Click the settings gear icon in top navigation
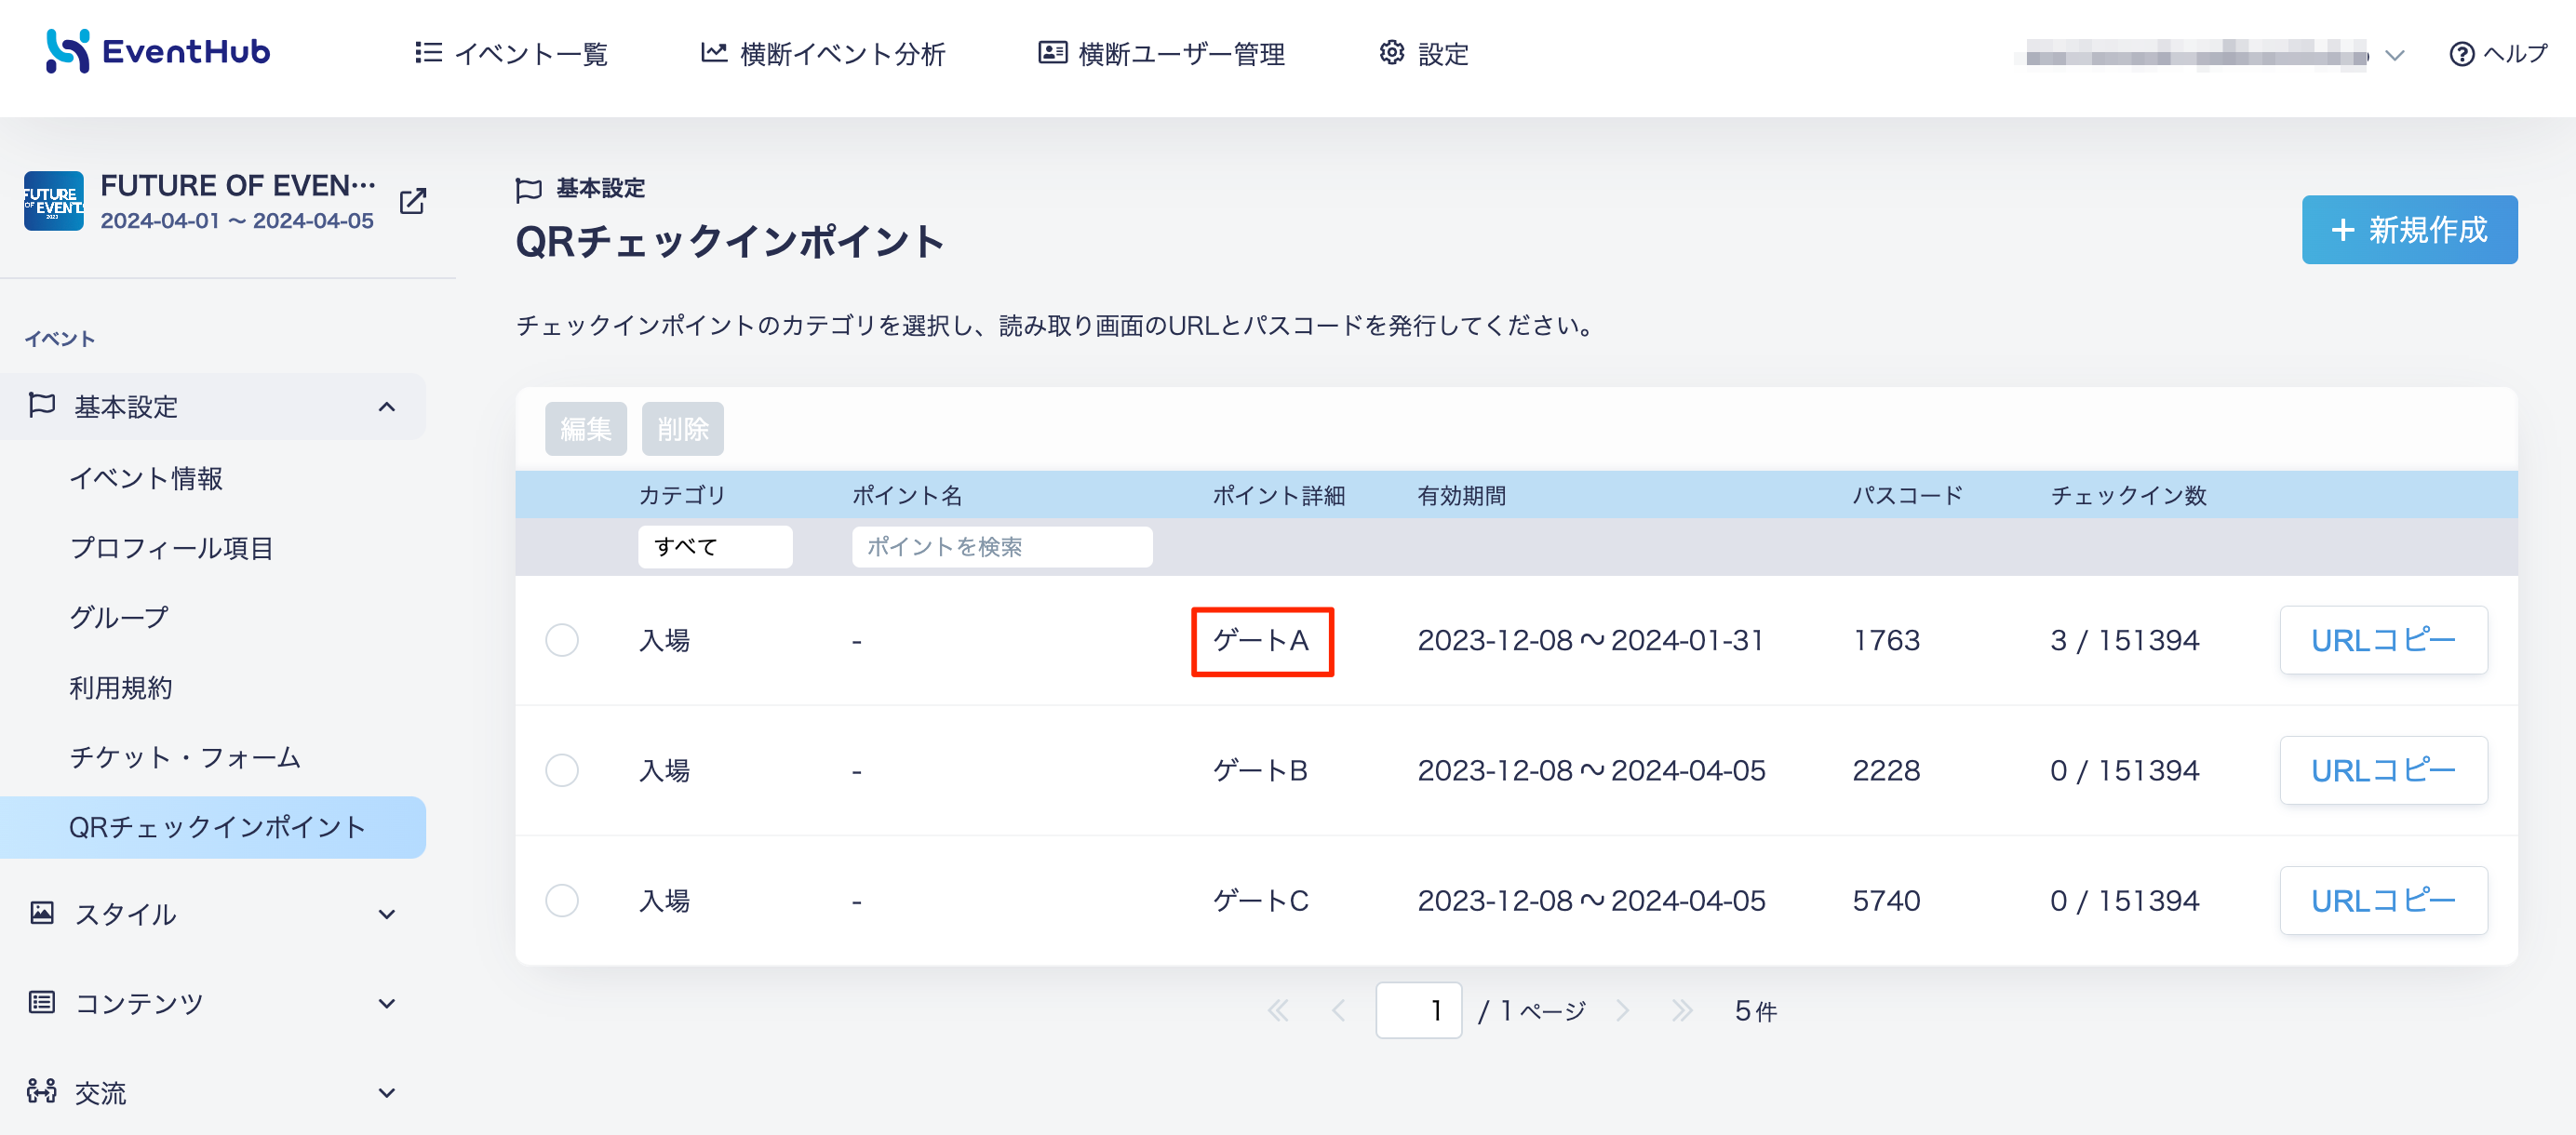2576x1135 pixels. pyautogui.click(x=1391, y=53)
